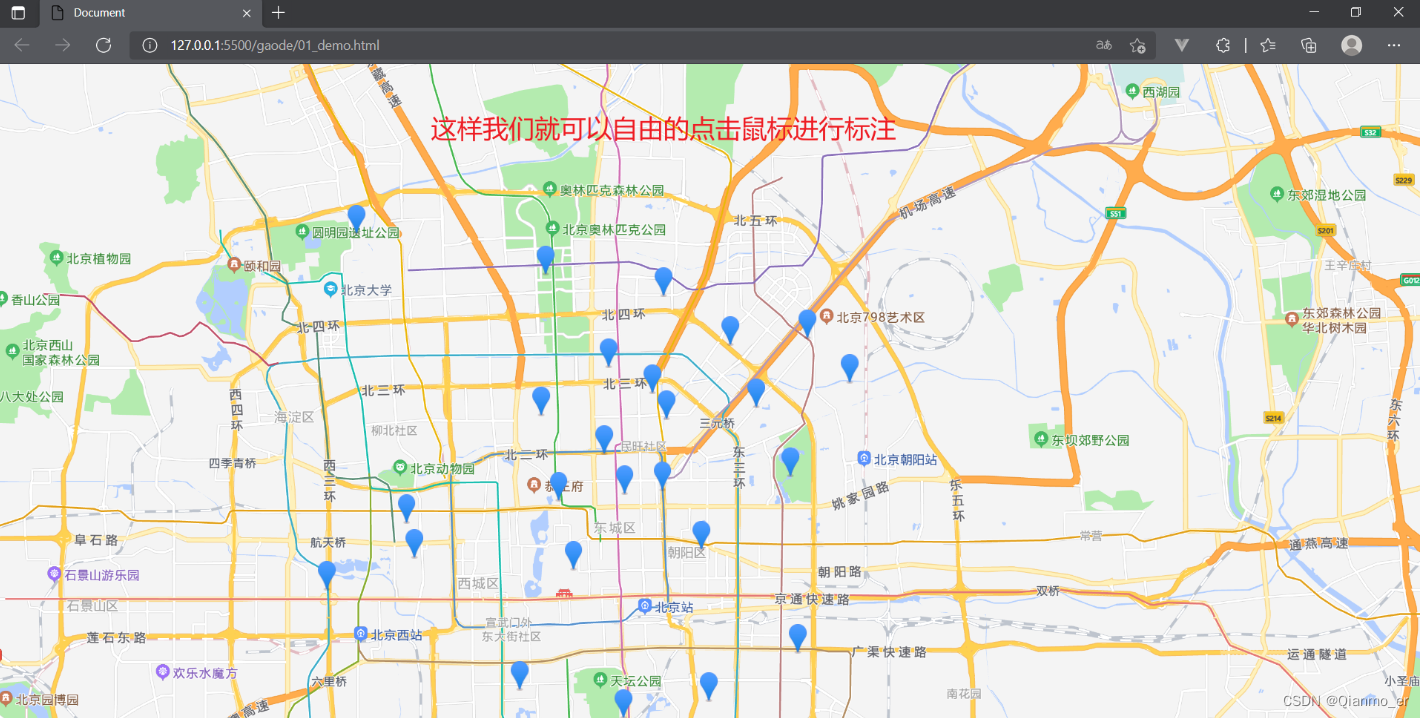Click the 北京植物园 icon
1424x718 pixels.
pos(56,258)
